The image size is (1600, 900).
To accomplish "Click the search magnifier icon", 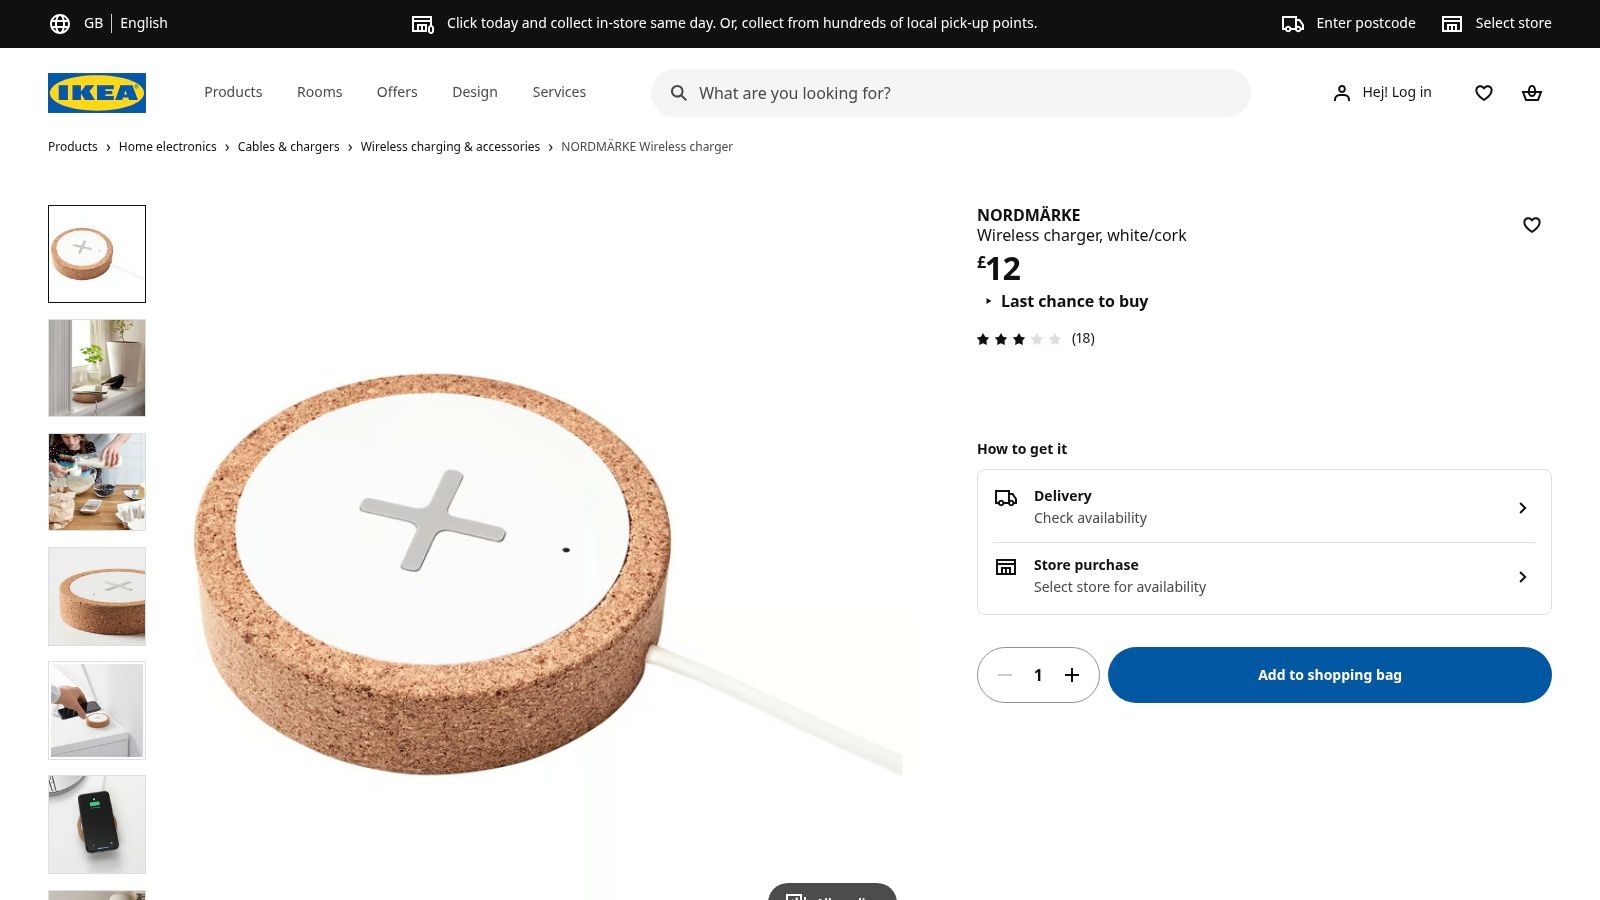I will pos(679,93).
